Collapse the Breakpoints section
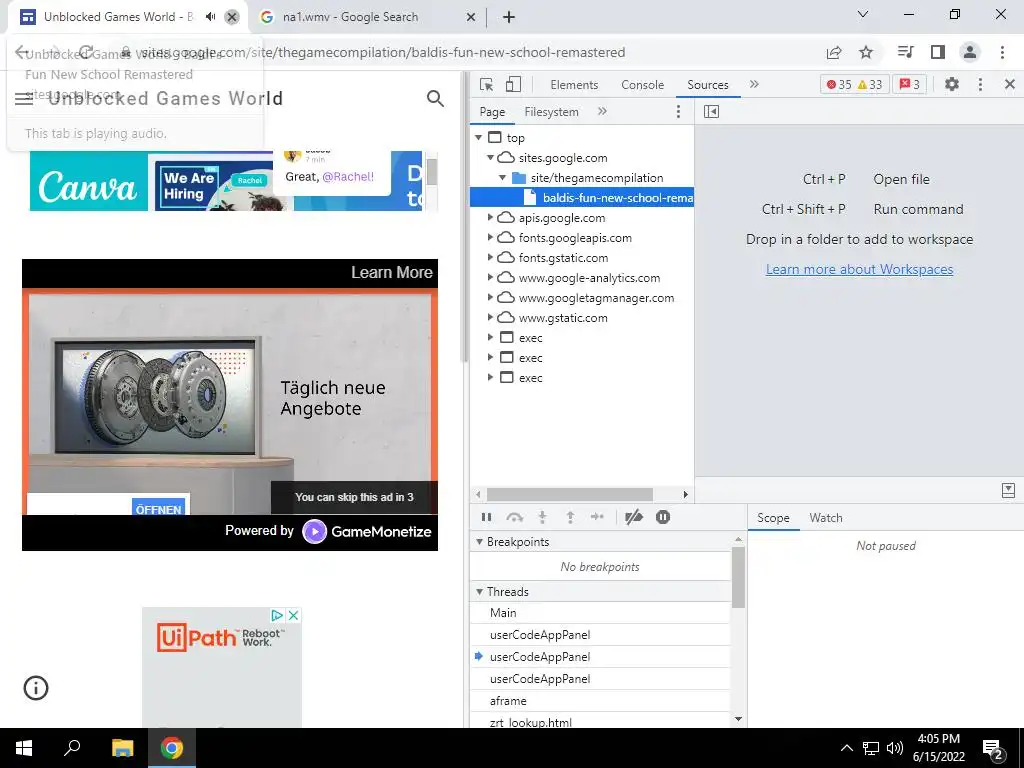This screenshot has height=768, width=1024. 479,541
